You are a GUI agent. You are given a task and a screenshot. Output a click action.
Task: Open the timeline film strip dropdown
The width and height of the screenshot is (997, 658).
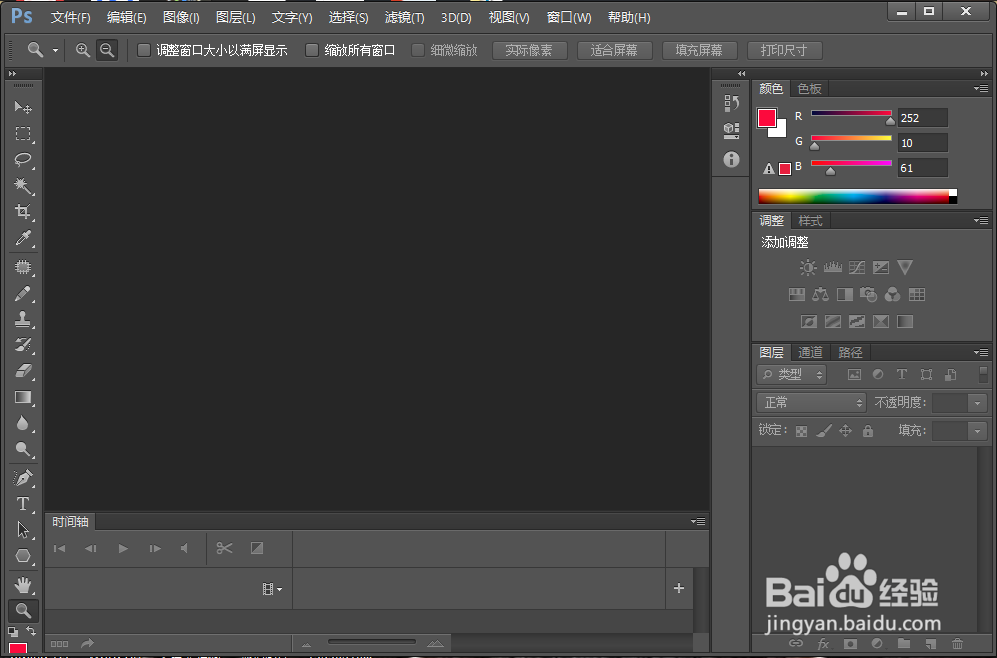pos(272,589)
